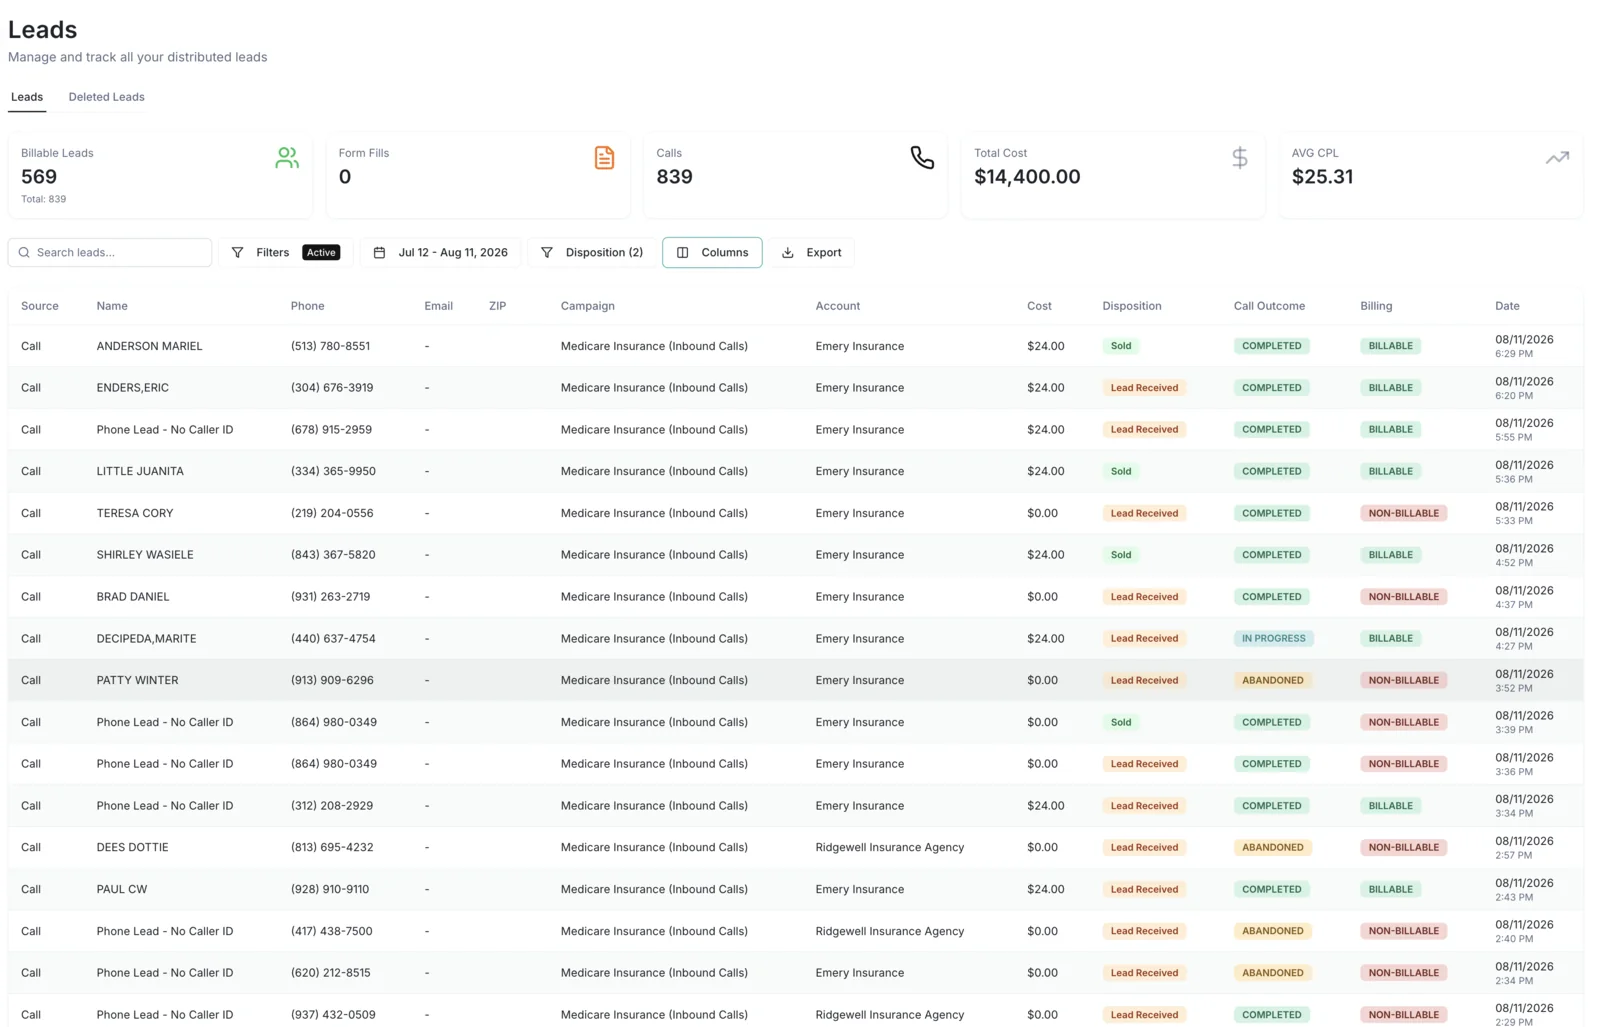The height and width of the screenshot is (1027, 1600).
Task: Click the Cost column header
Action: [x=1039, y=306]
